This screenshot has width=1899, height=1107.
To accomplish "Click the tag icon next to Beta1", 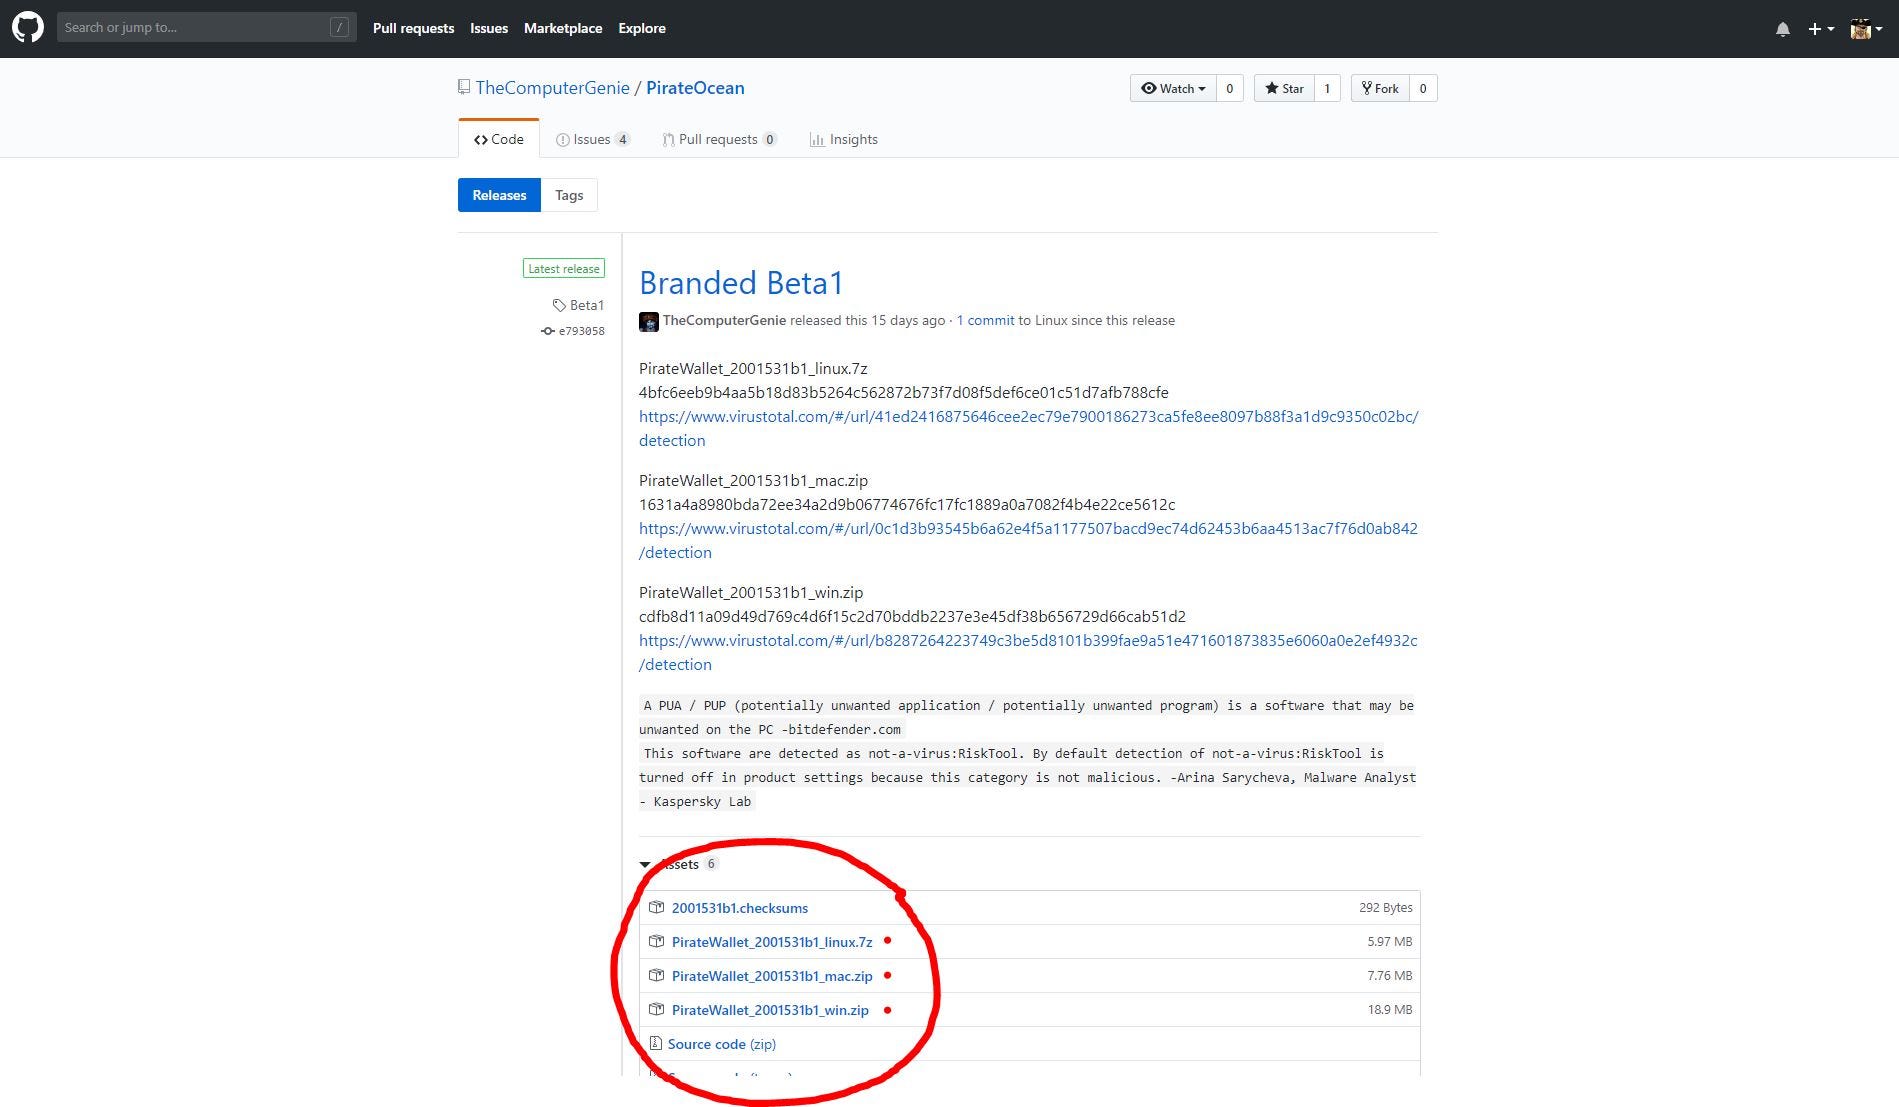I will (x=559, y=305).
